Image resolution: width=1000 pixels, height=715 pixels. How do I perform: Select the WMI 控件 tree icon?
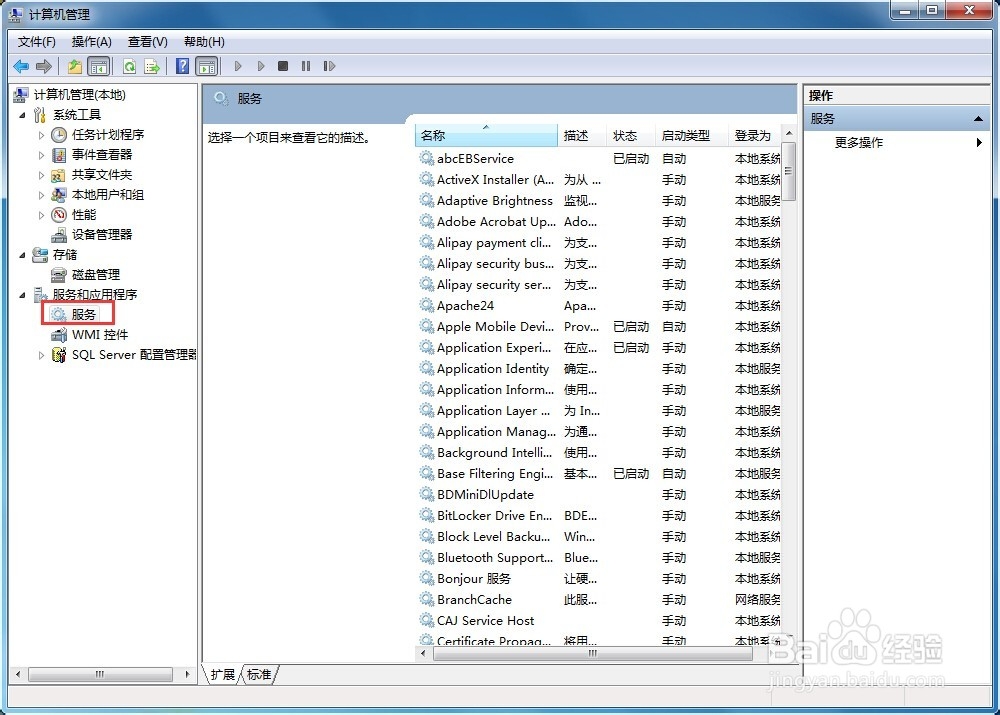pos(59,335)
